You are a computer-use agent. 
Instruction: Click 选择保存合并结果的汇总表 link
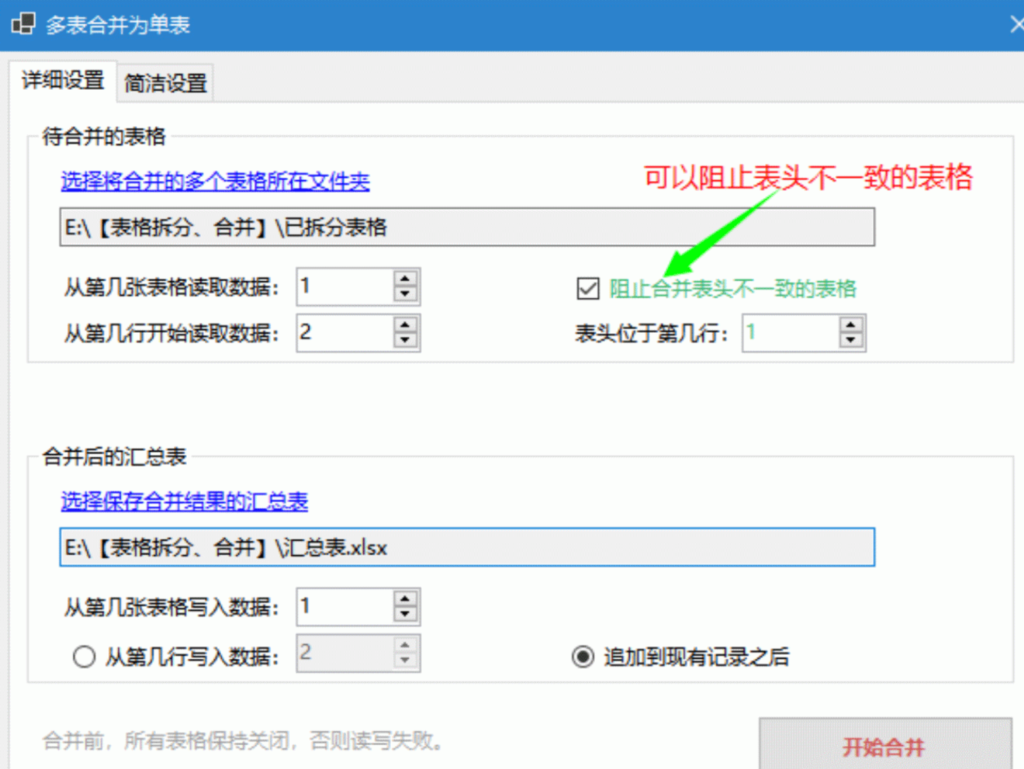coord(184,502)
